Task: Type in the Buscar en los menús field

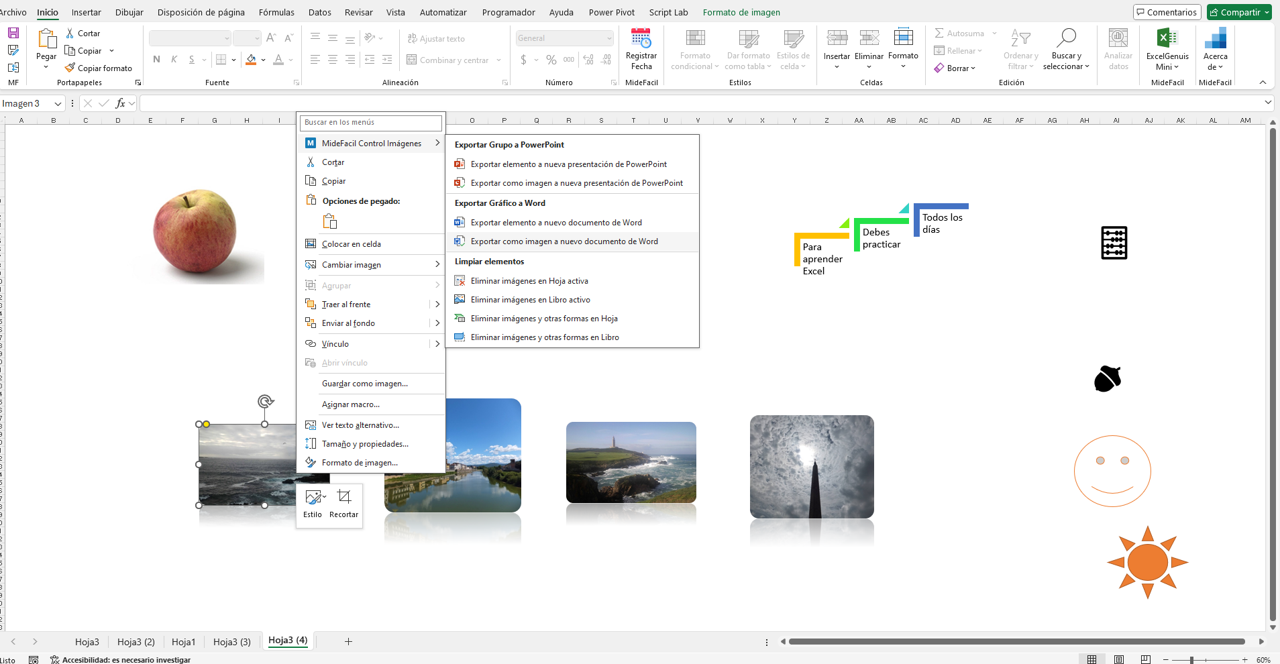Action: 371,122
